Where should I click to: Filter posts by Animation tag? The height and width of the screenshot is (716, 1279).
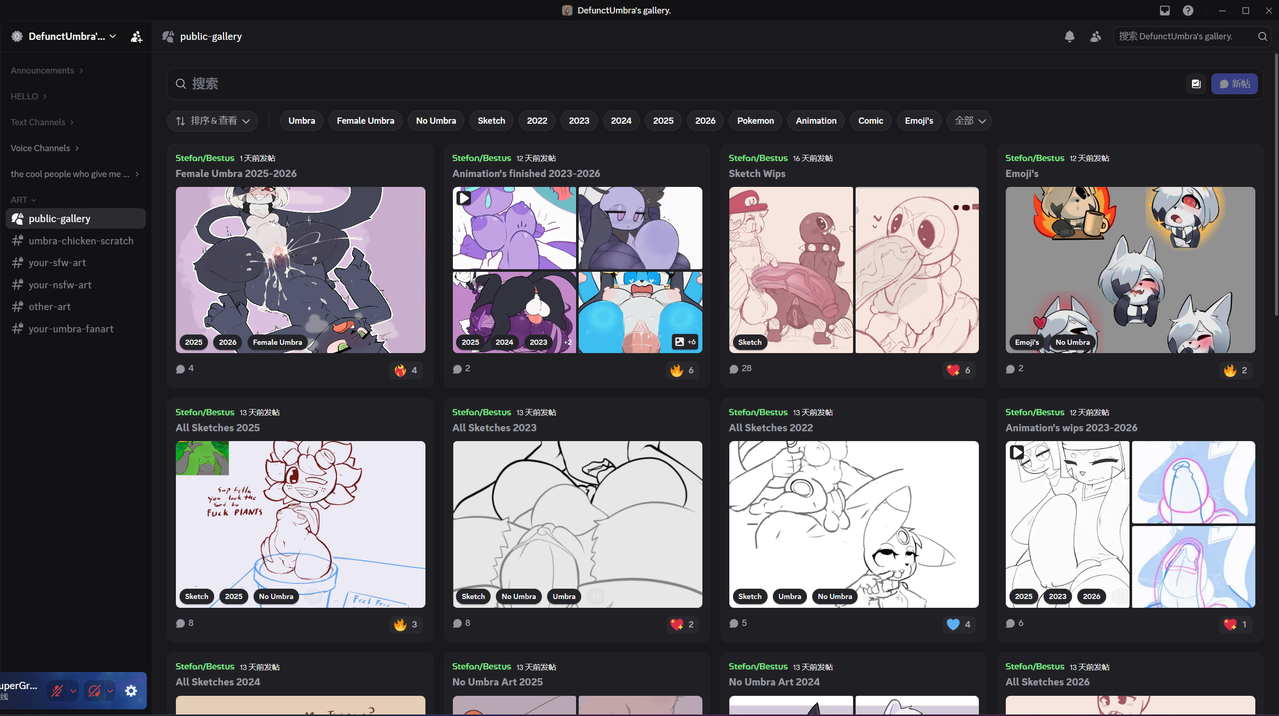point(816,121)
